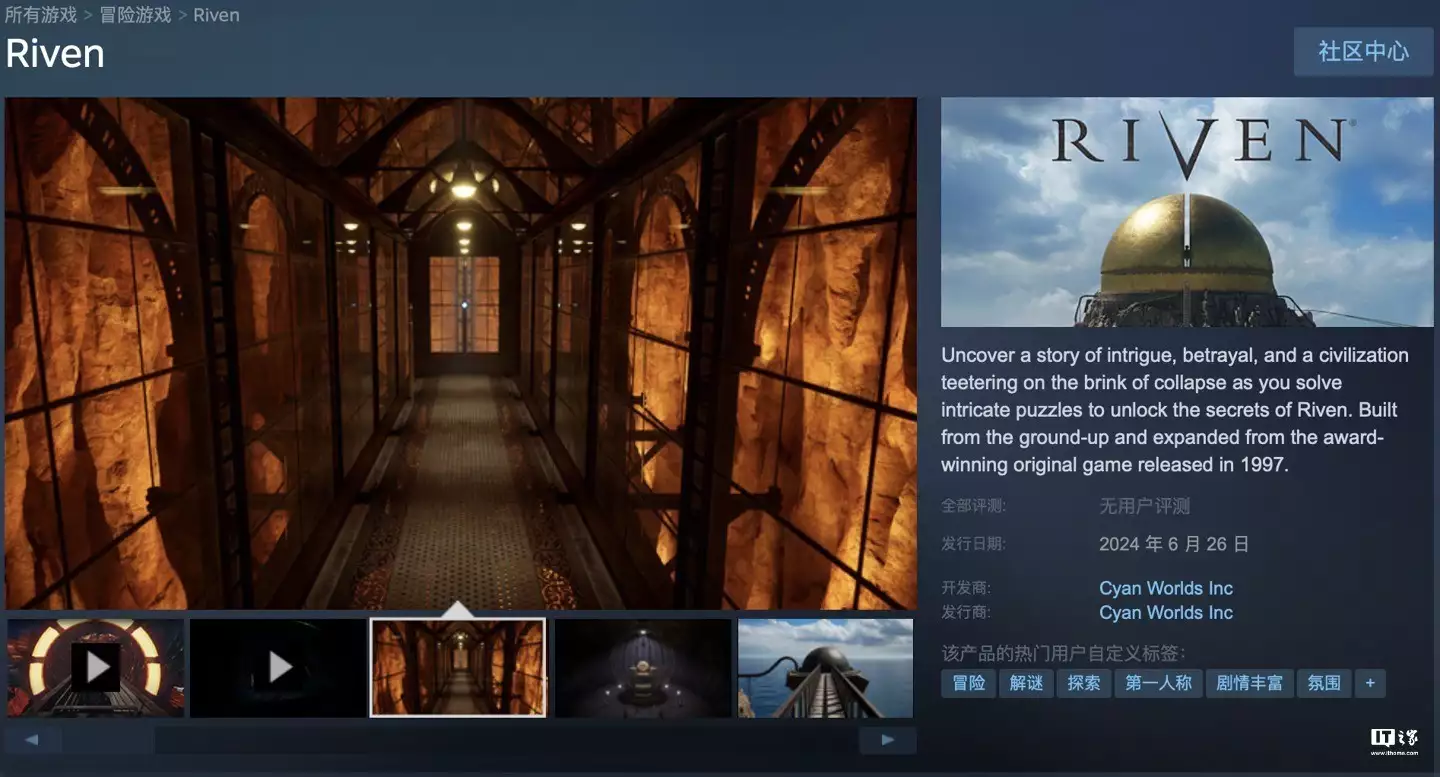
Task: Open developer link Cyan Worlds Inc
Action: tap(1166, 588)
